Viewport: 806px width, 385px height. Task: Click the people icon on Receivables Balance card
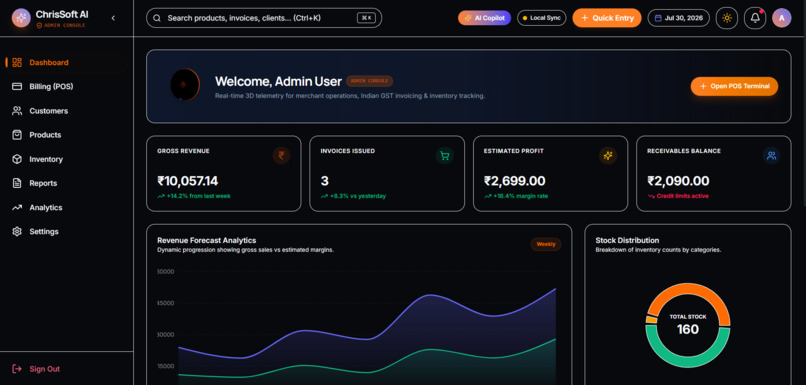[x=771, y=156]
